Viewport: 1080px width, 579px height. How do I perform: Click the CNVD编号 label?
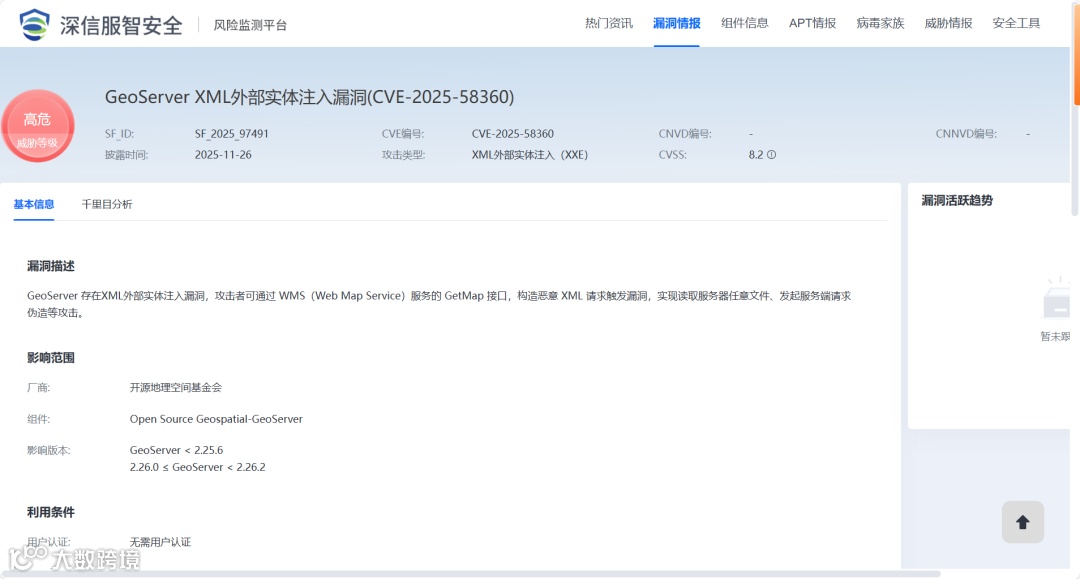point(685,134)
